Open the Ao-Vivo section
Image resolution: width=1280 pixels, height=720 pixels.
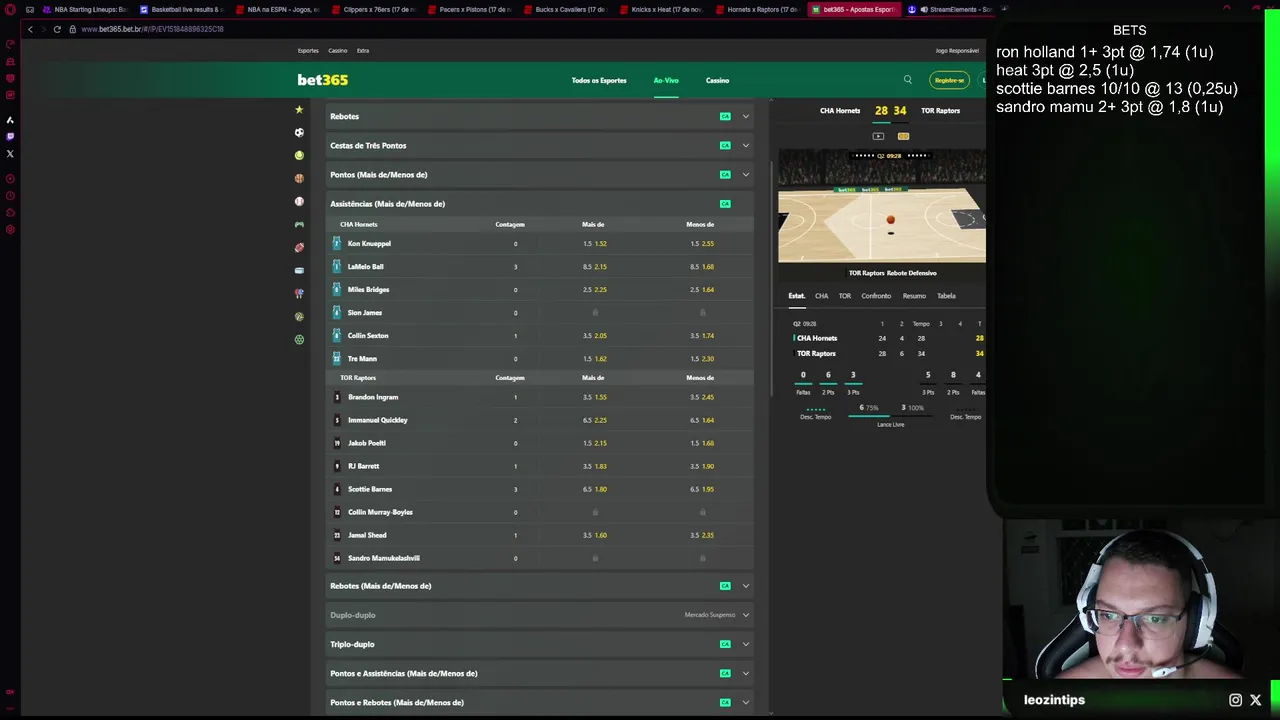(666, 80)
